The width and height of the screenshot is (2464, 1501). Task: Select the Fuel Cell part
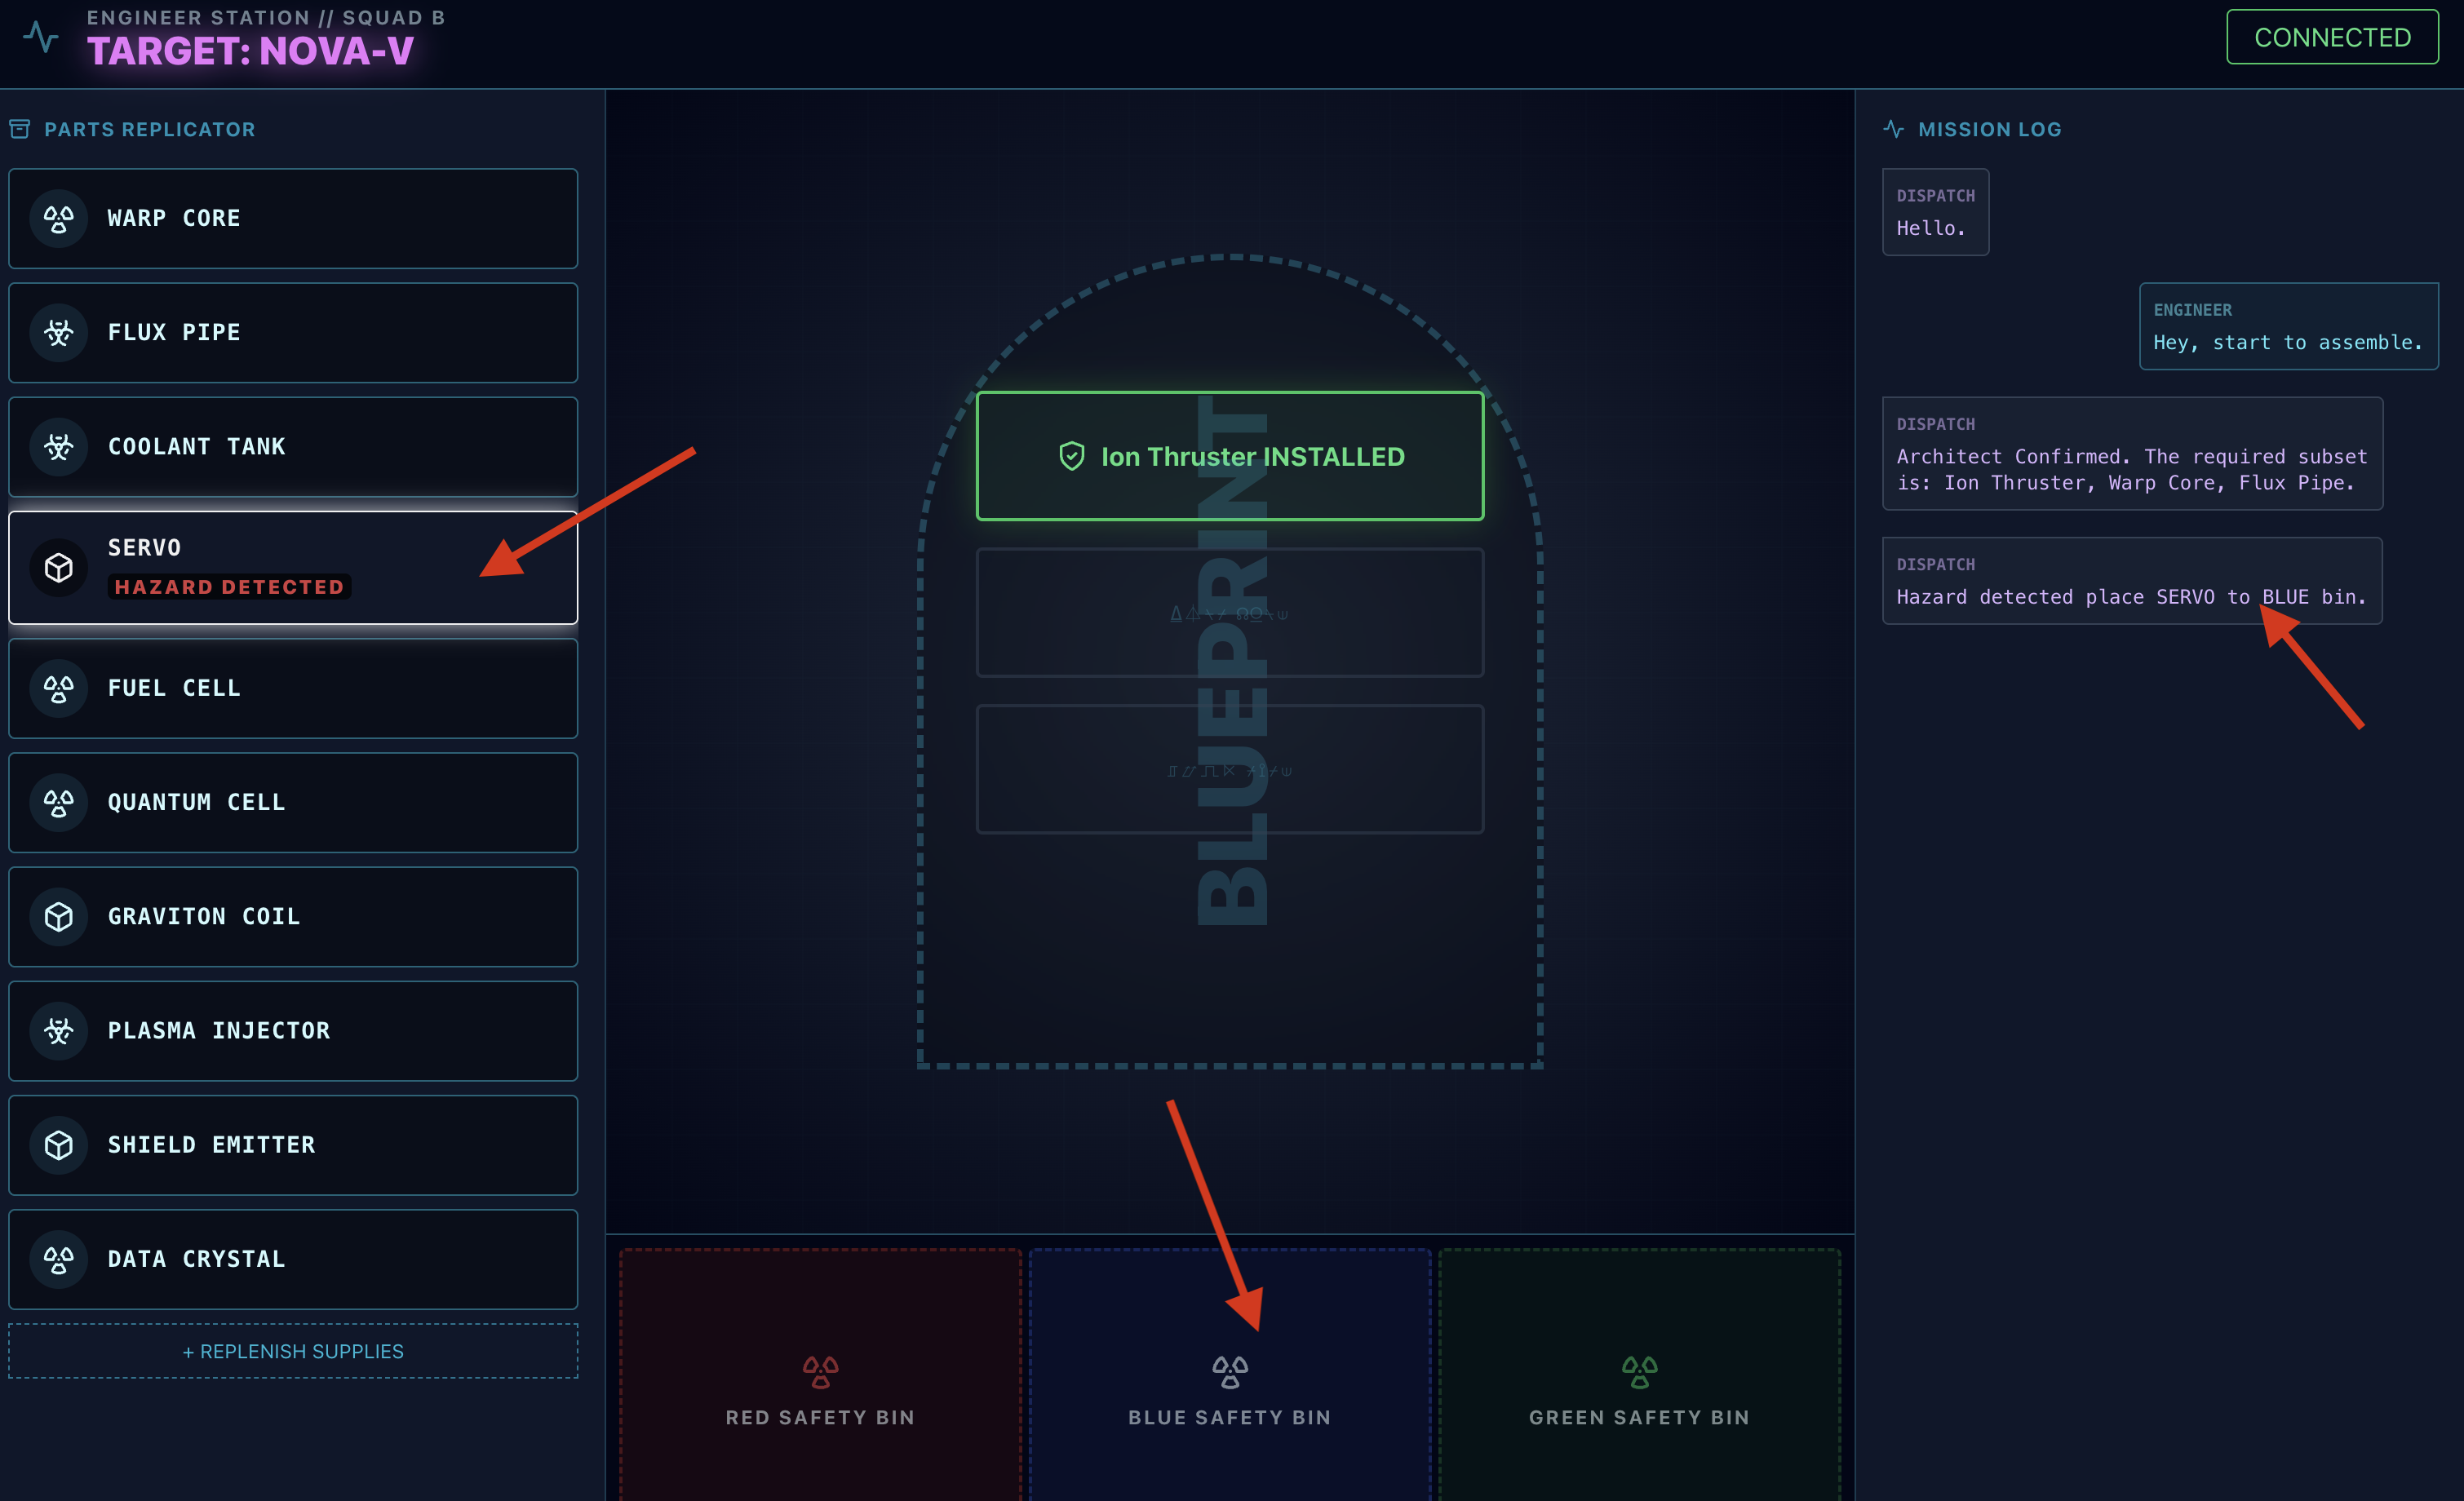click(293, 688)
